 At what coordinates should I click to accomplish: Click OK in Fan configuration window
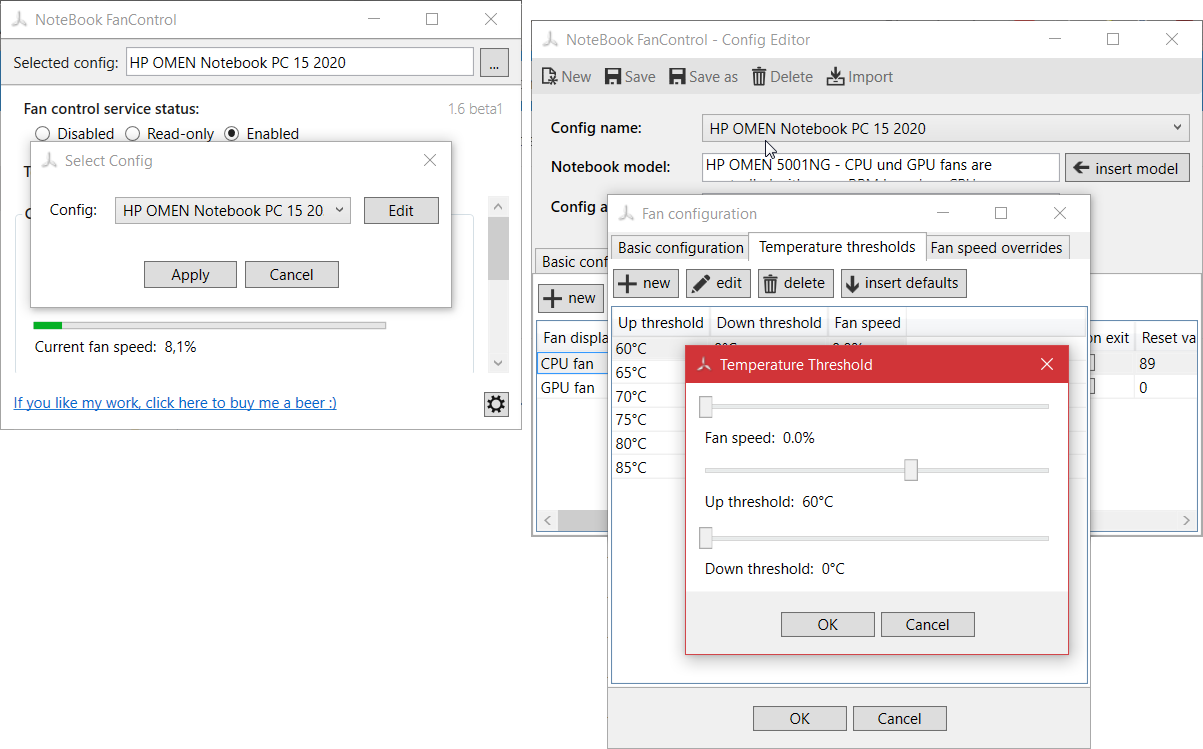point(799,718)
